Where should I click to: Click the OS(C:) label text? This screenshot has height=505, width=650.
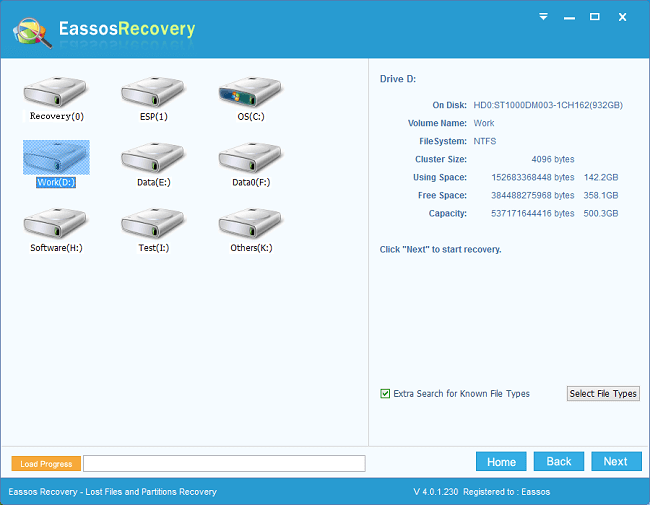click(251, 117)
